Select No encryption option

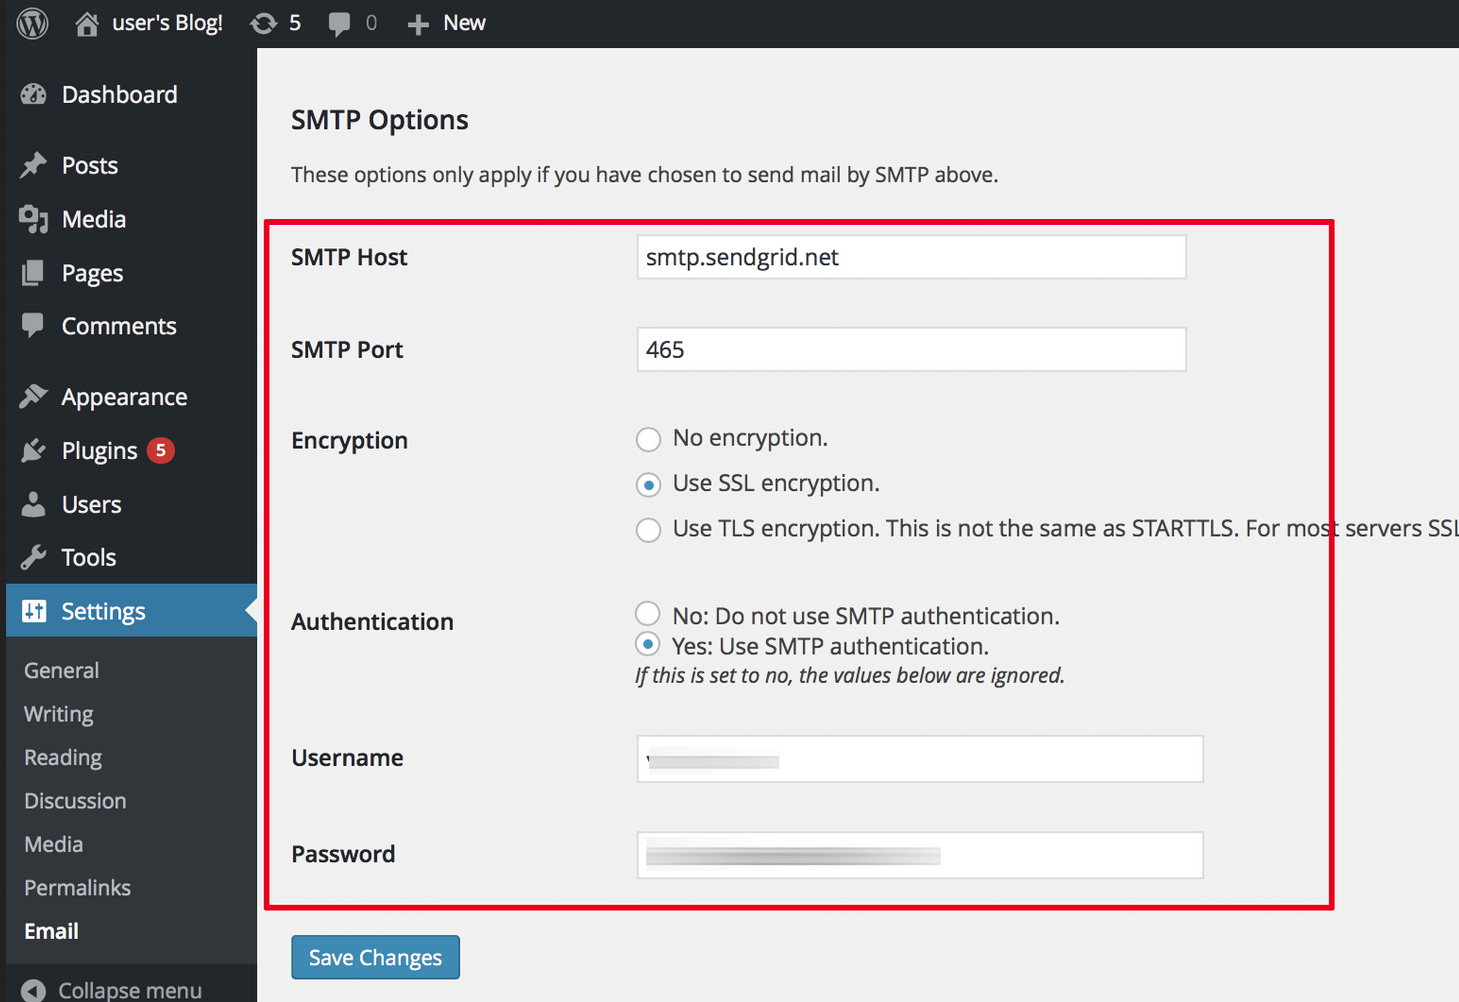tap(648, 439)
